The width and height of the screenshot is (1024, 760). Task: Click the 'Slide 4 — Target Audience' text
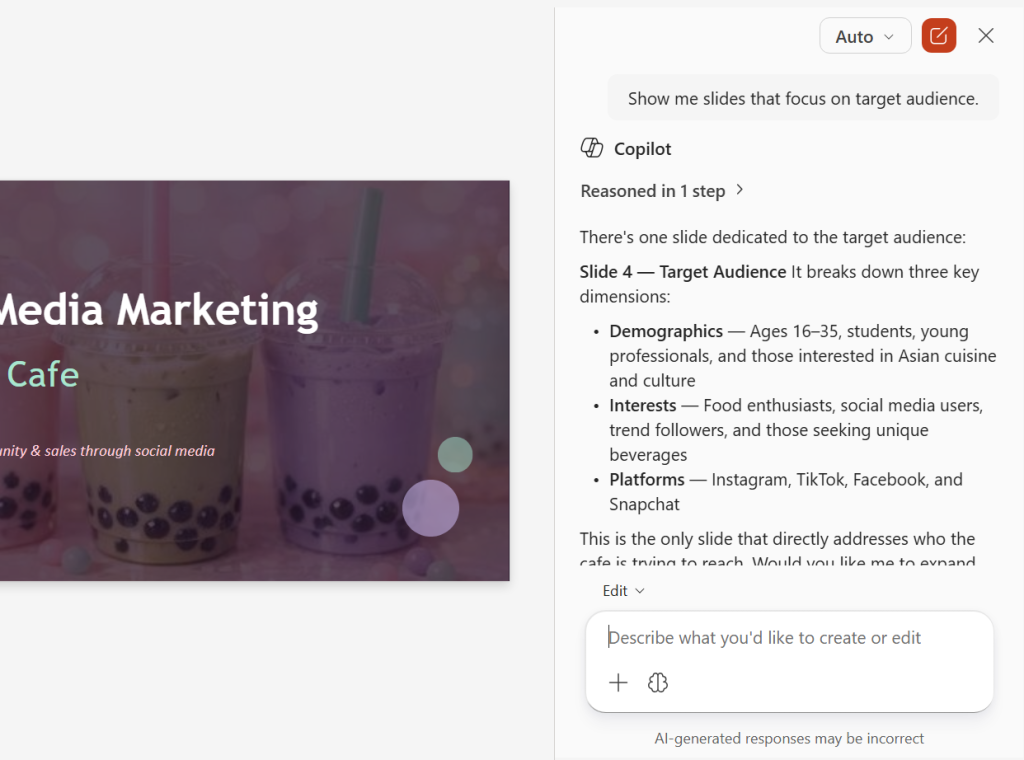coord(682,272)
